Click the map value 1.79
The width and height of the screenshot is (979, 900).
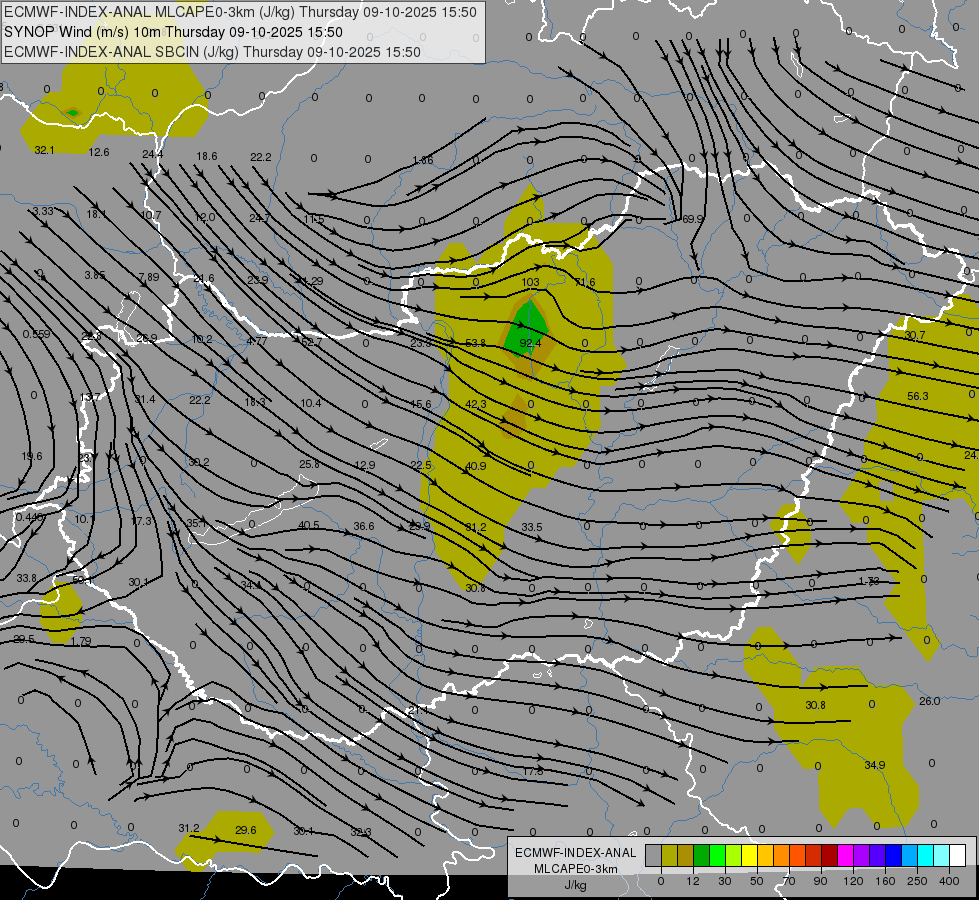coord(81,641)
